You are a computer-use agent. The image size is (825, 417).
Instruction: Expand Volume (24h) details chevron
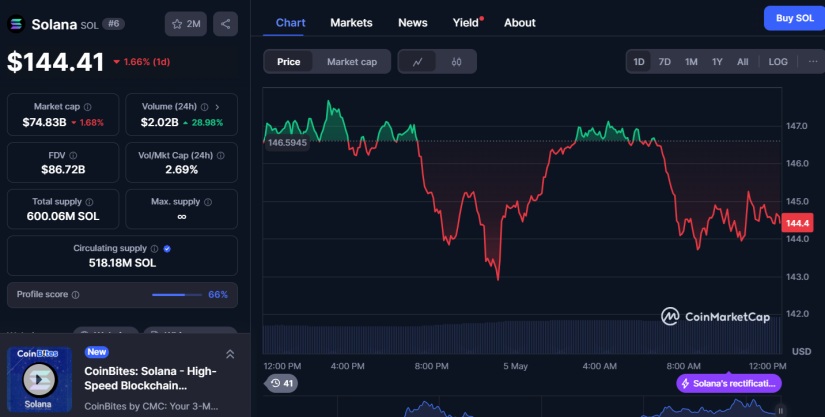217,107
